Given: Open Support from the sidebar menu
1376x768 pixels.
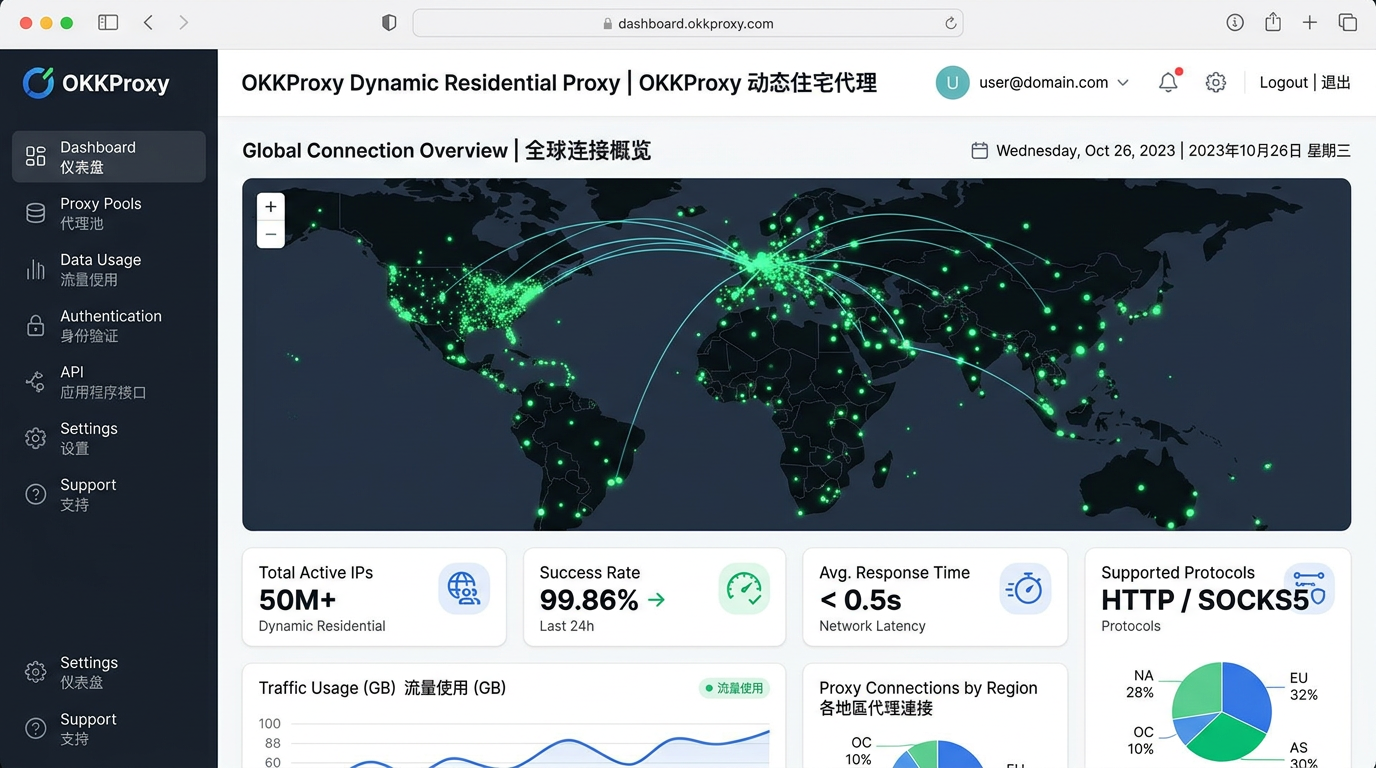Looking at the screenshot, I should coord(87,493).
